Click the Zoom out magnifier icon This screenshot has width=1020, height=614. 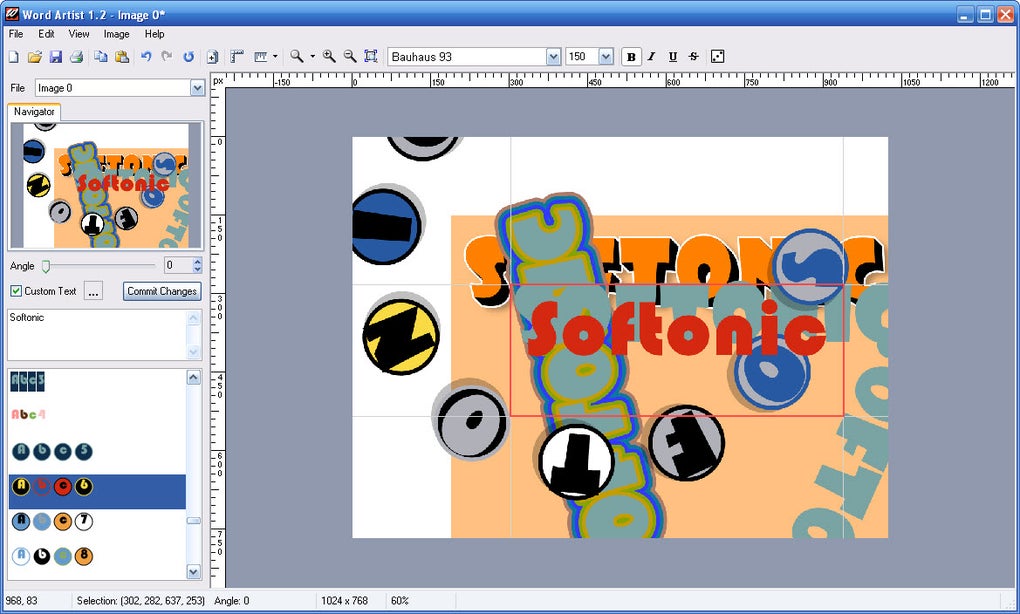[x=350, y=57]
